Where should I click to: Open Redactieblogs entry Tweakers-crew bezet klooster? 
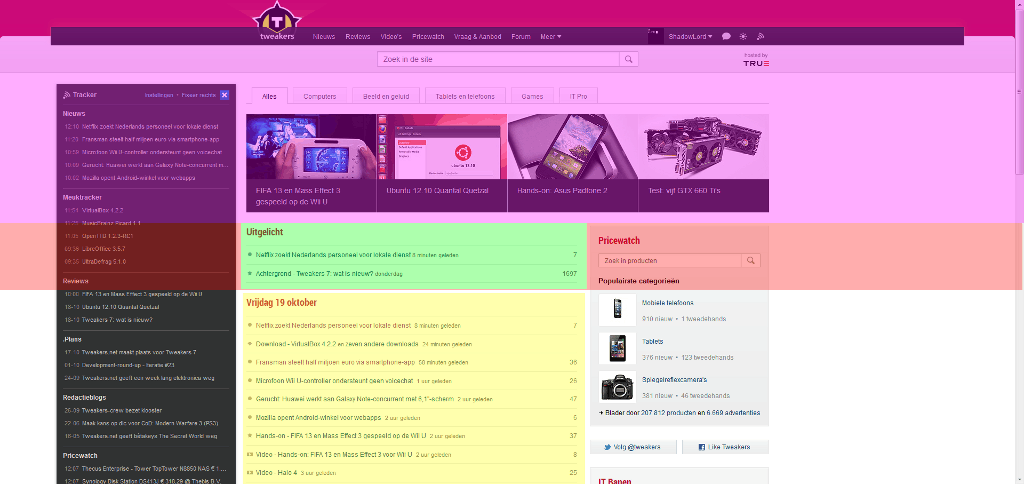coord(121,411)
